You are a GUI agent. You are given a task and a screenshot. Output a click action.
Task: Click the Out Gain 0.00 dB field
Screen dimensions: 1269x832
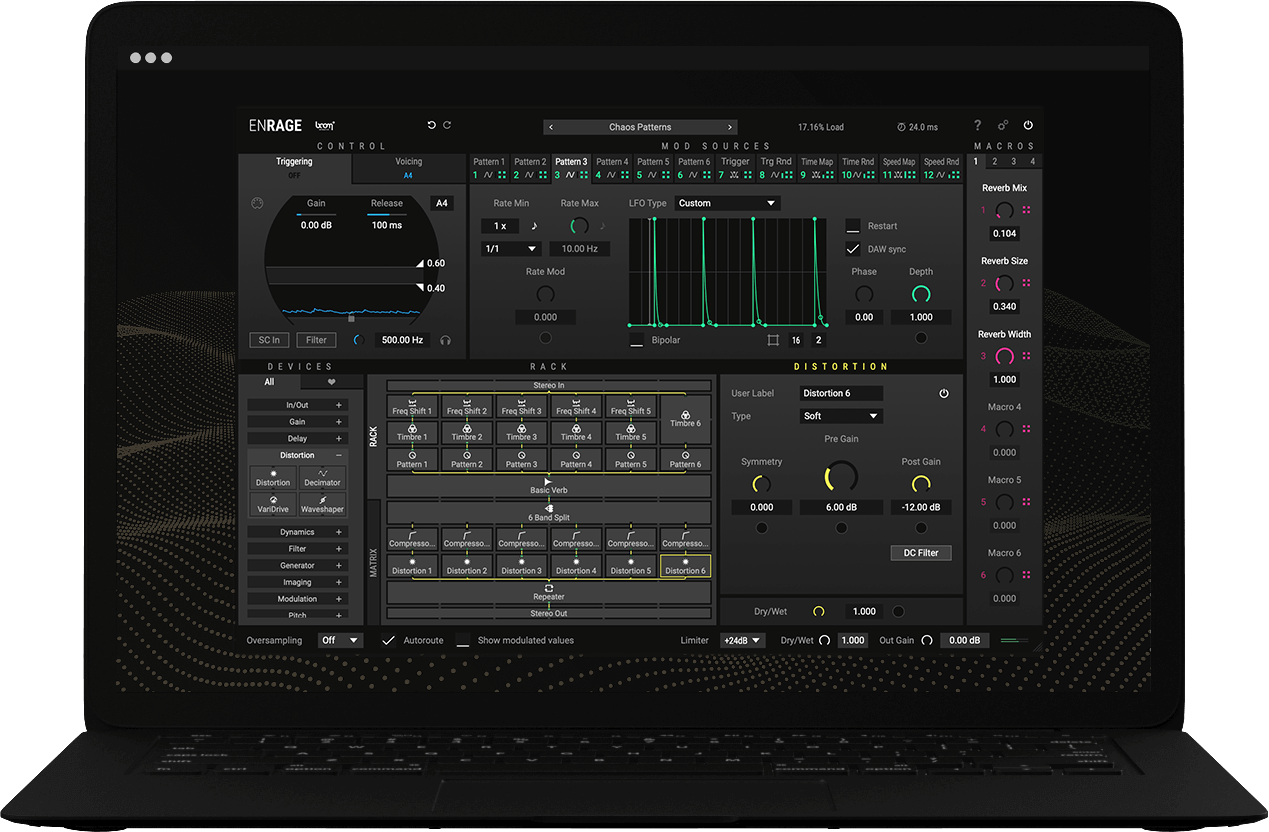[x=964, y=640]
